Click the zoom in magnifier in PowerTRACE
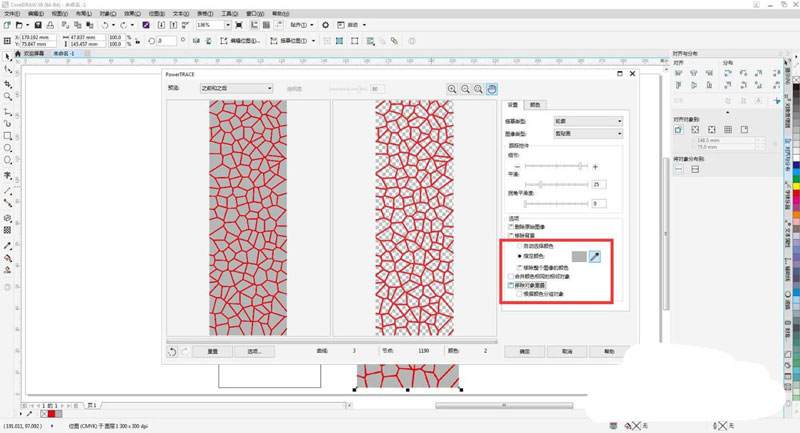The image size is (800, 433). [x=452, y=89]
